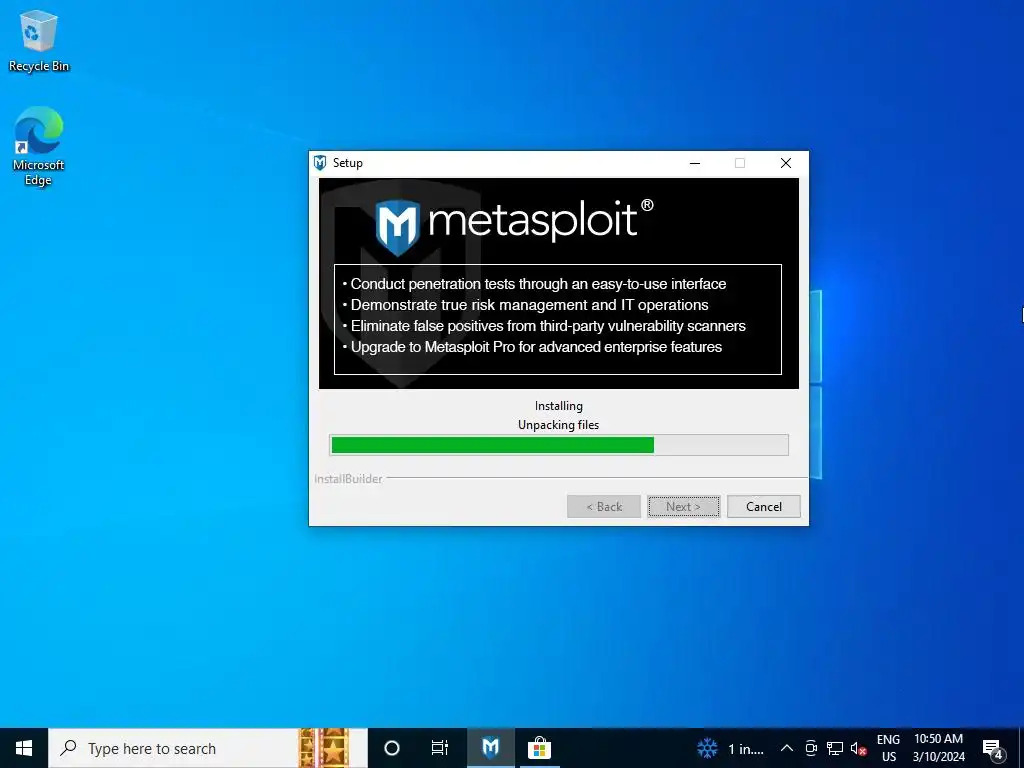Open Cortana circle icon on the taskbar
This screenshot has height=768, width=1024.
point(392,748)
